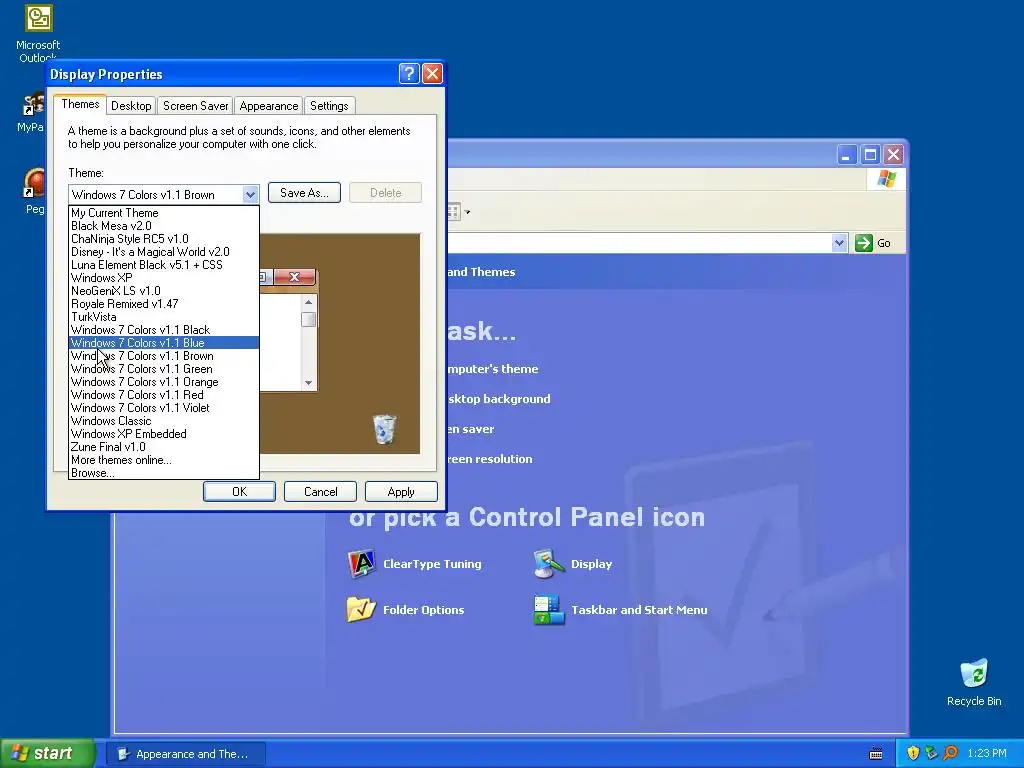Click the magnifier tray icon
Image resolution: width=1024 pixels, height=768 pixels.
[x=950, y=753]
